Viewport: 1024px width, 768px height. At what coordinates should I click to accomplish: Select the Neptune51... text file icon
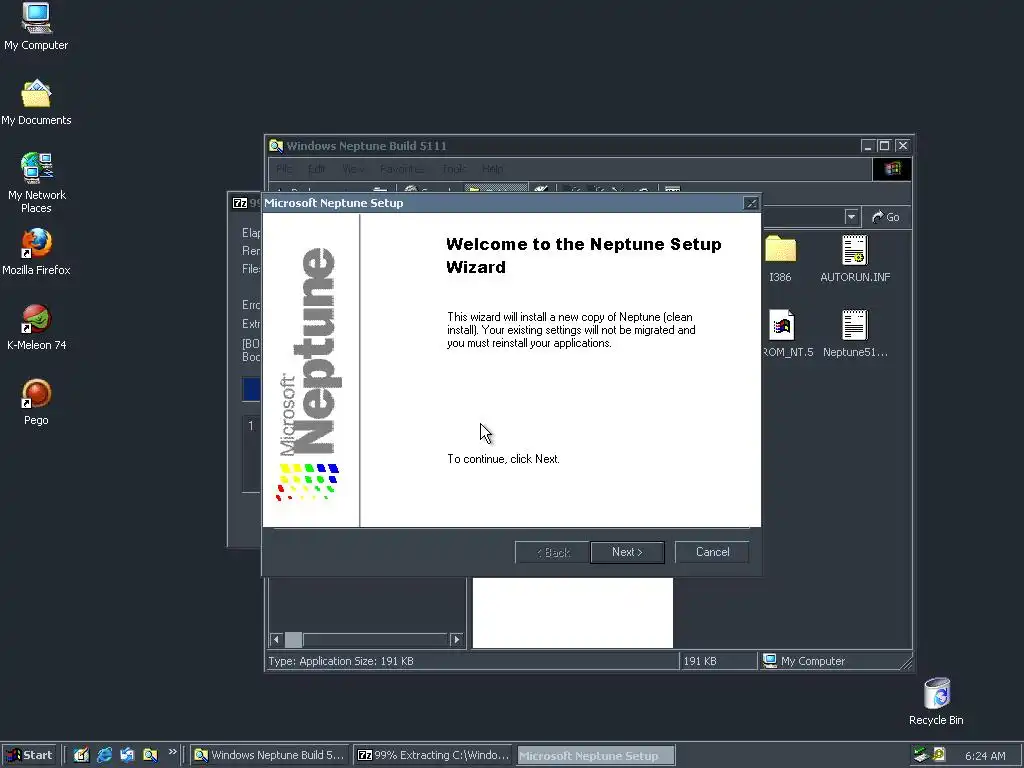click(855, 333)
